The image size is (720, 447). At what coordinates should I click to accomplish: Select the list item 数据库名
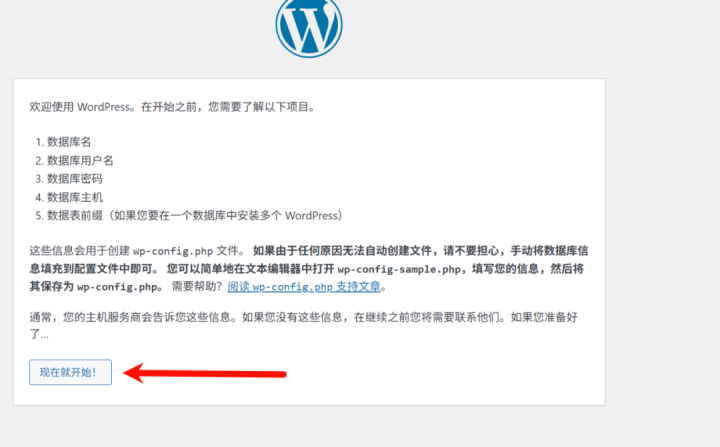[x=69, y=142]
